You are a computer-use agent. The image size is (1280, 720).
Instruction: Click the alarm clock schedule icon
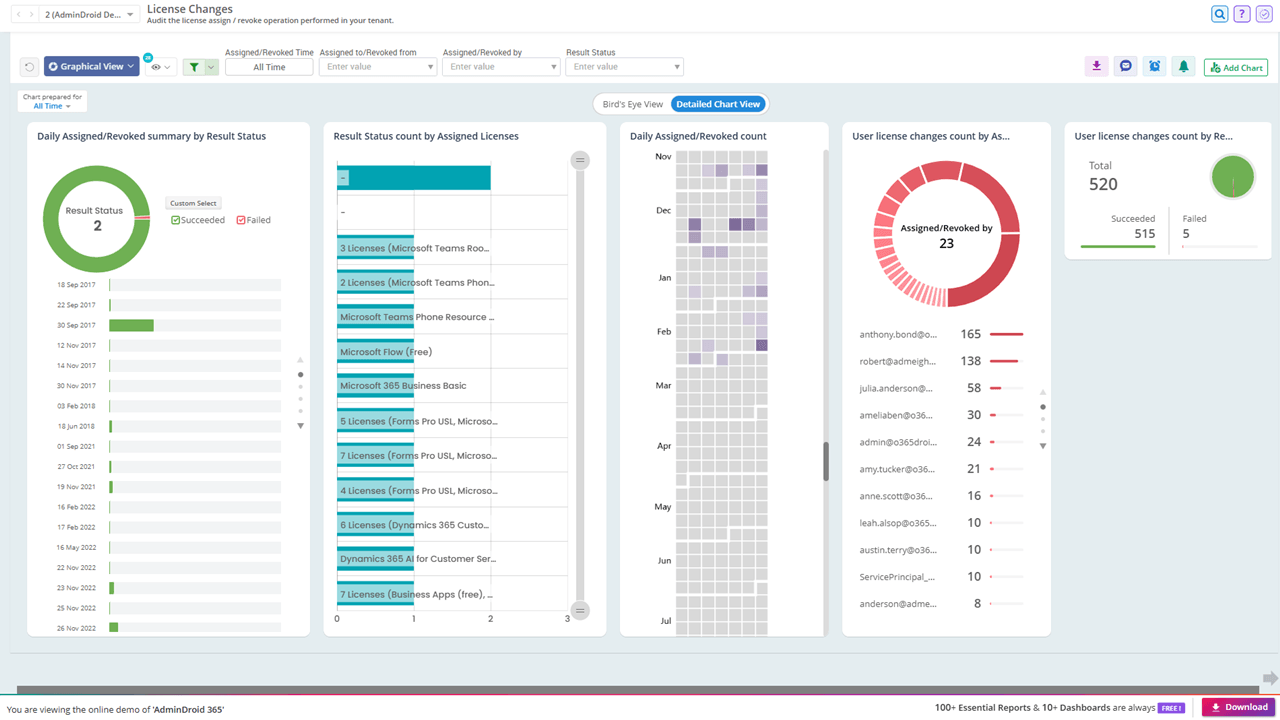(1154, 66)
